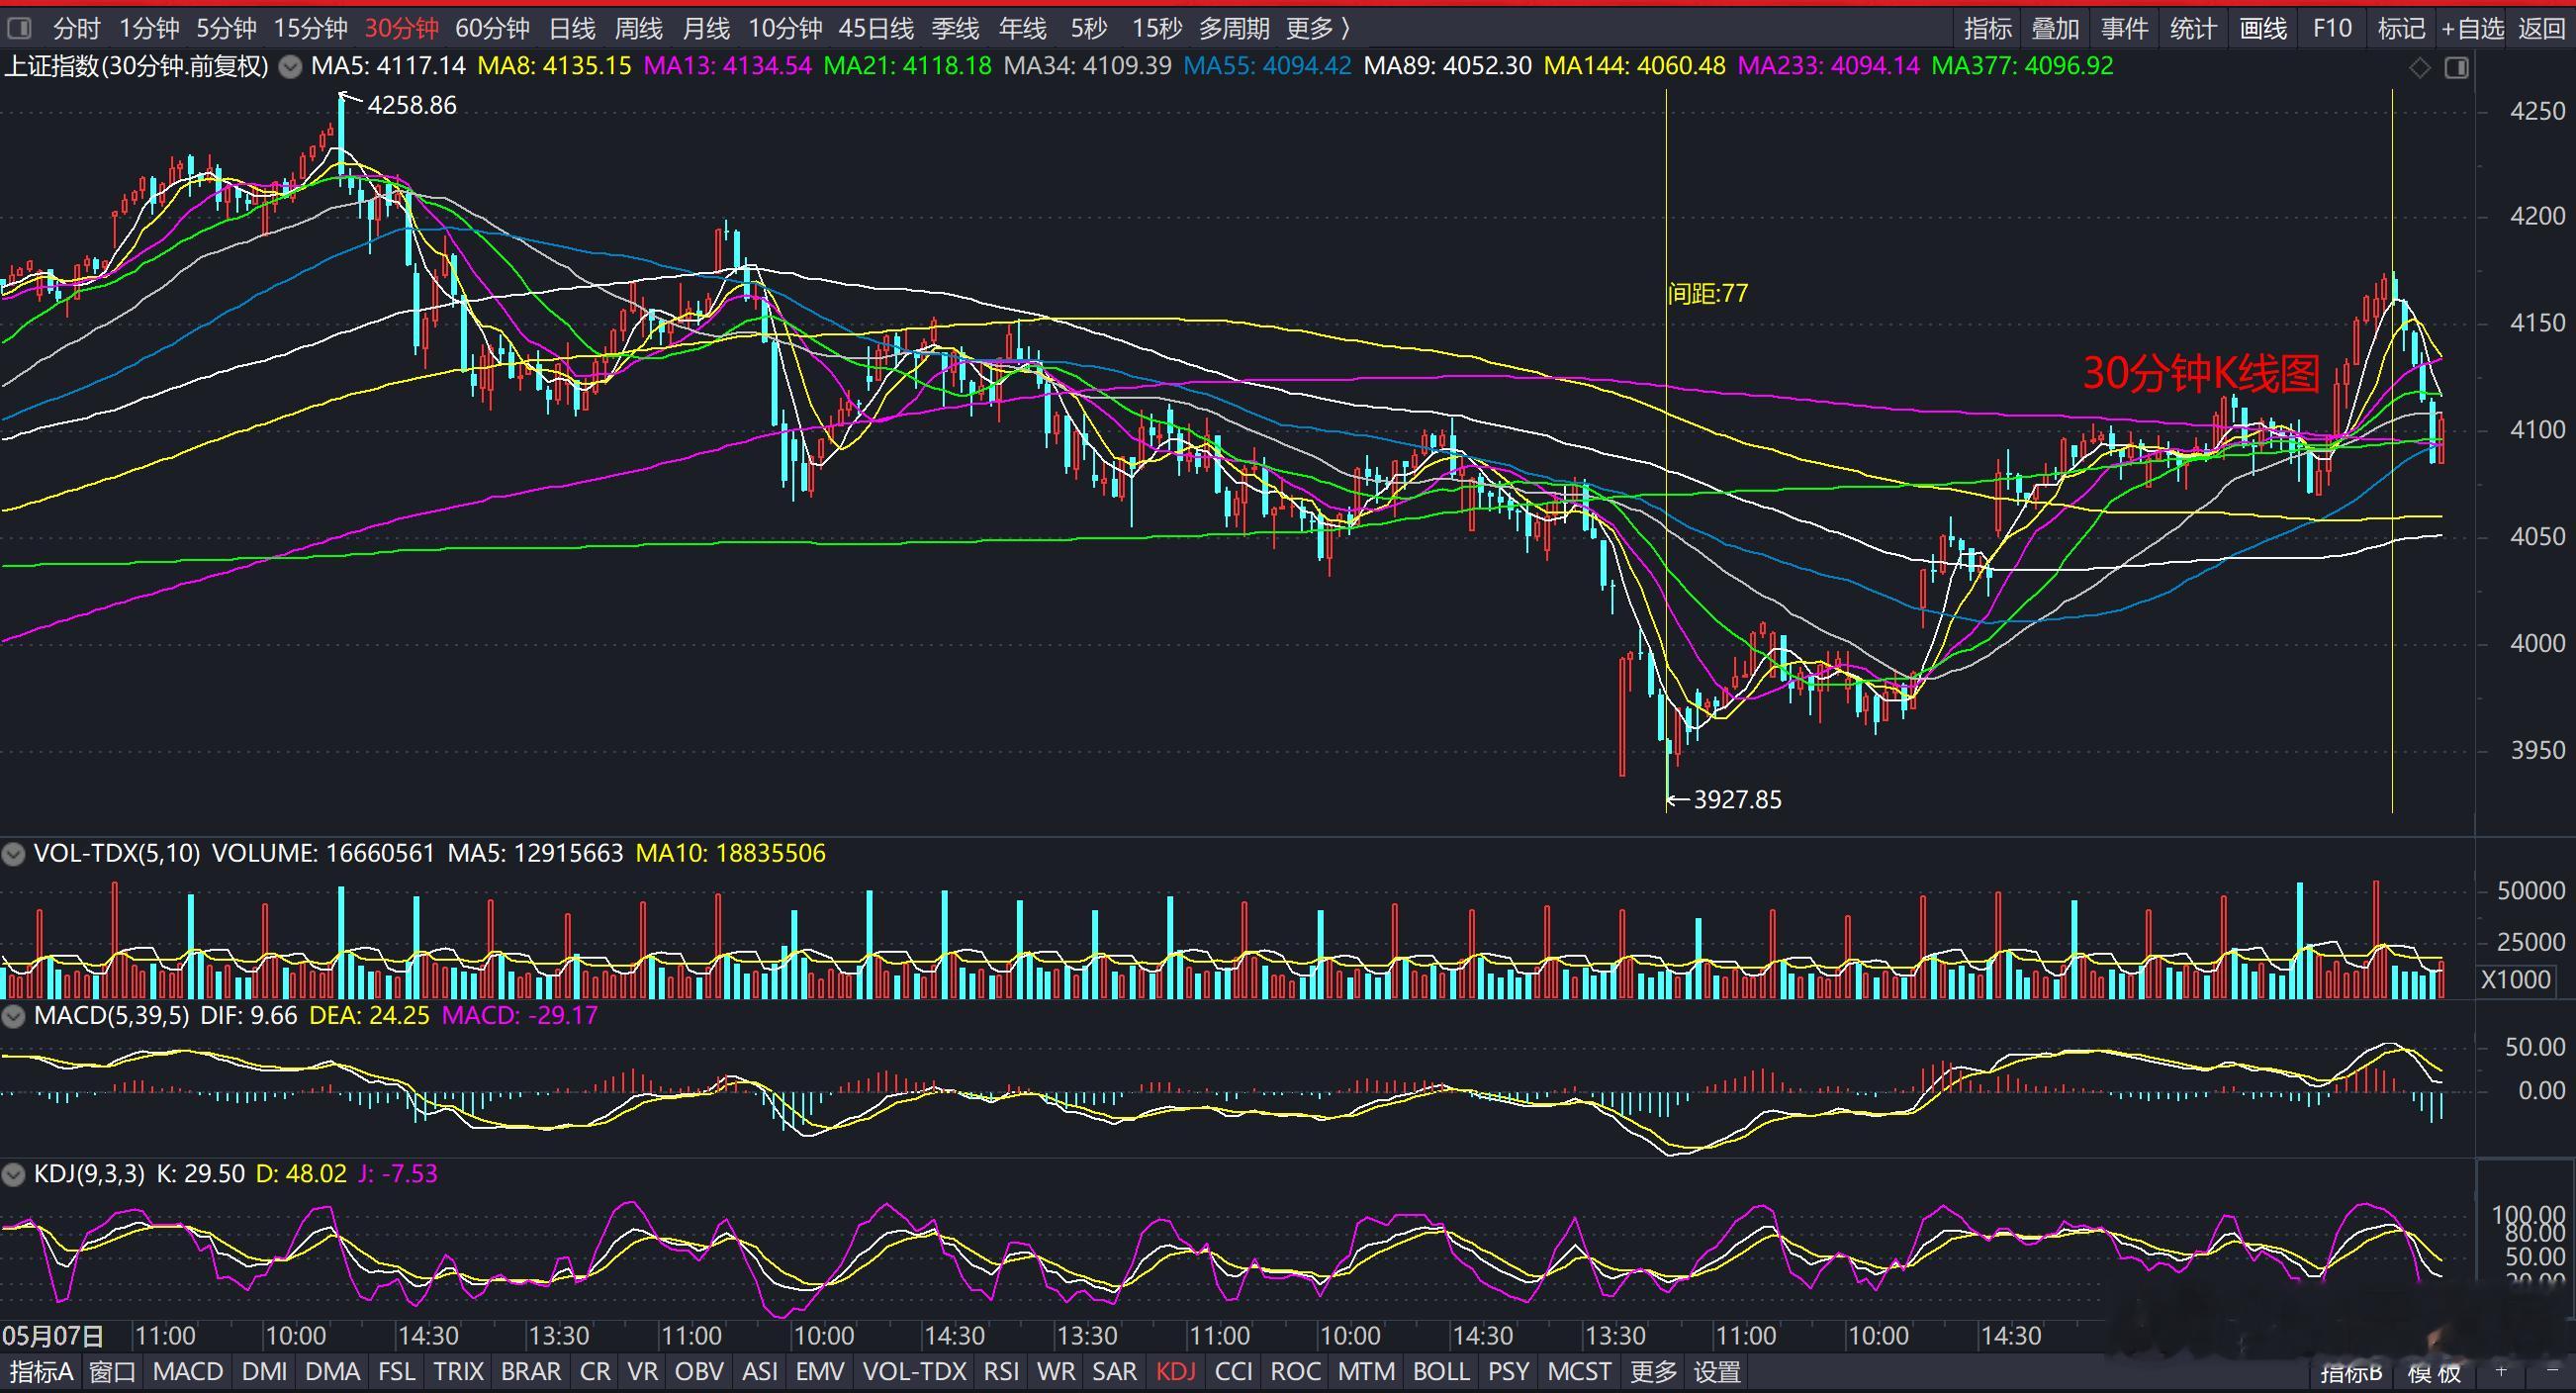Select the OBV indicator
The height and width of the screenshot is (1393, 2576).
tap(700, 1371)
